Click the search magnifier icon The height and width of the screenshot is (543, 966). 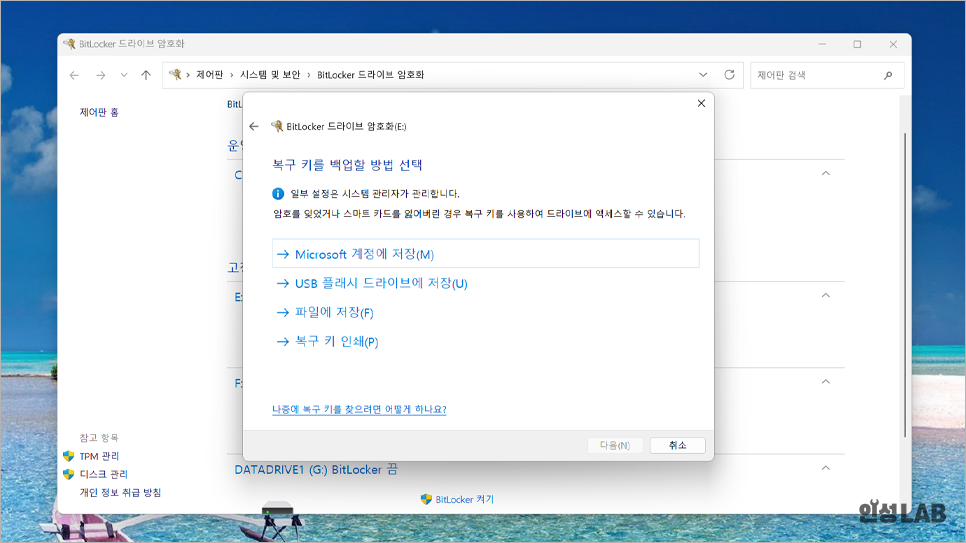(888, 75)
